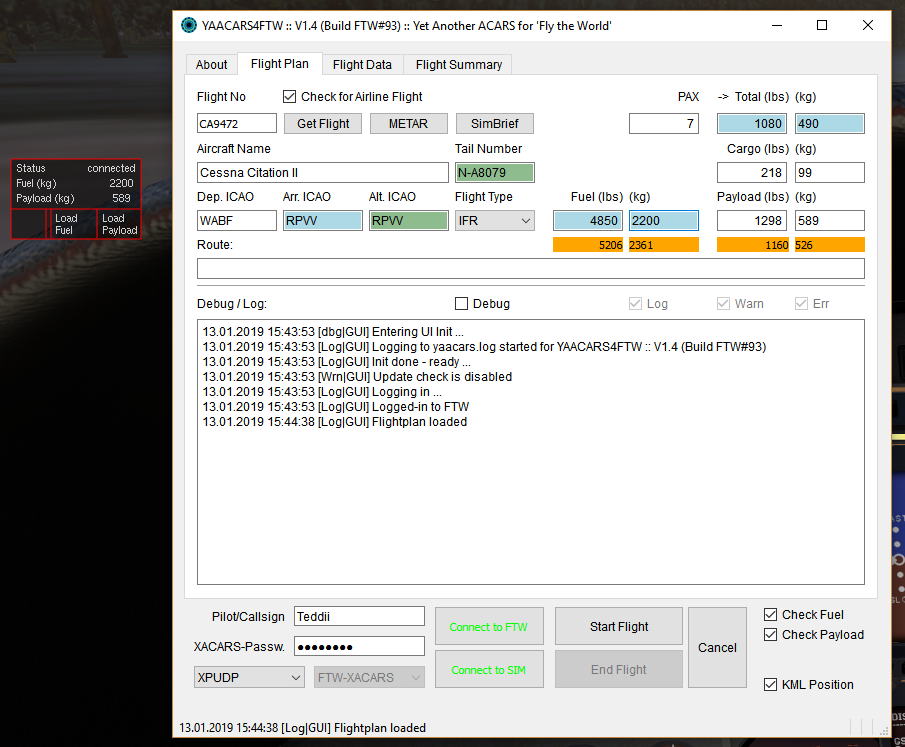905x747 pixels.
Task: Click the Dep. ICAO field WABF
Action: click(237, 221)
